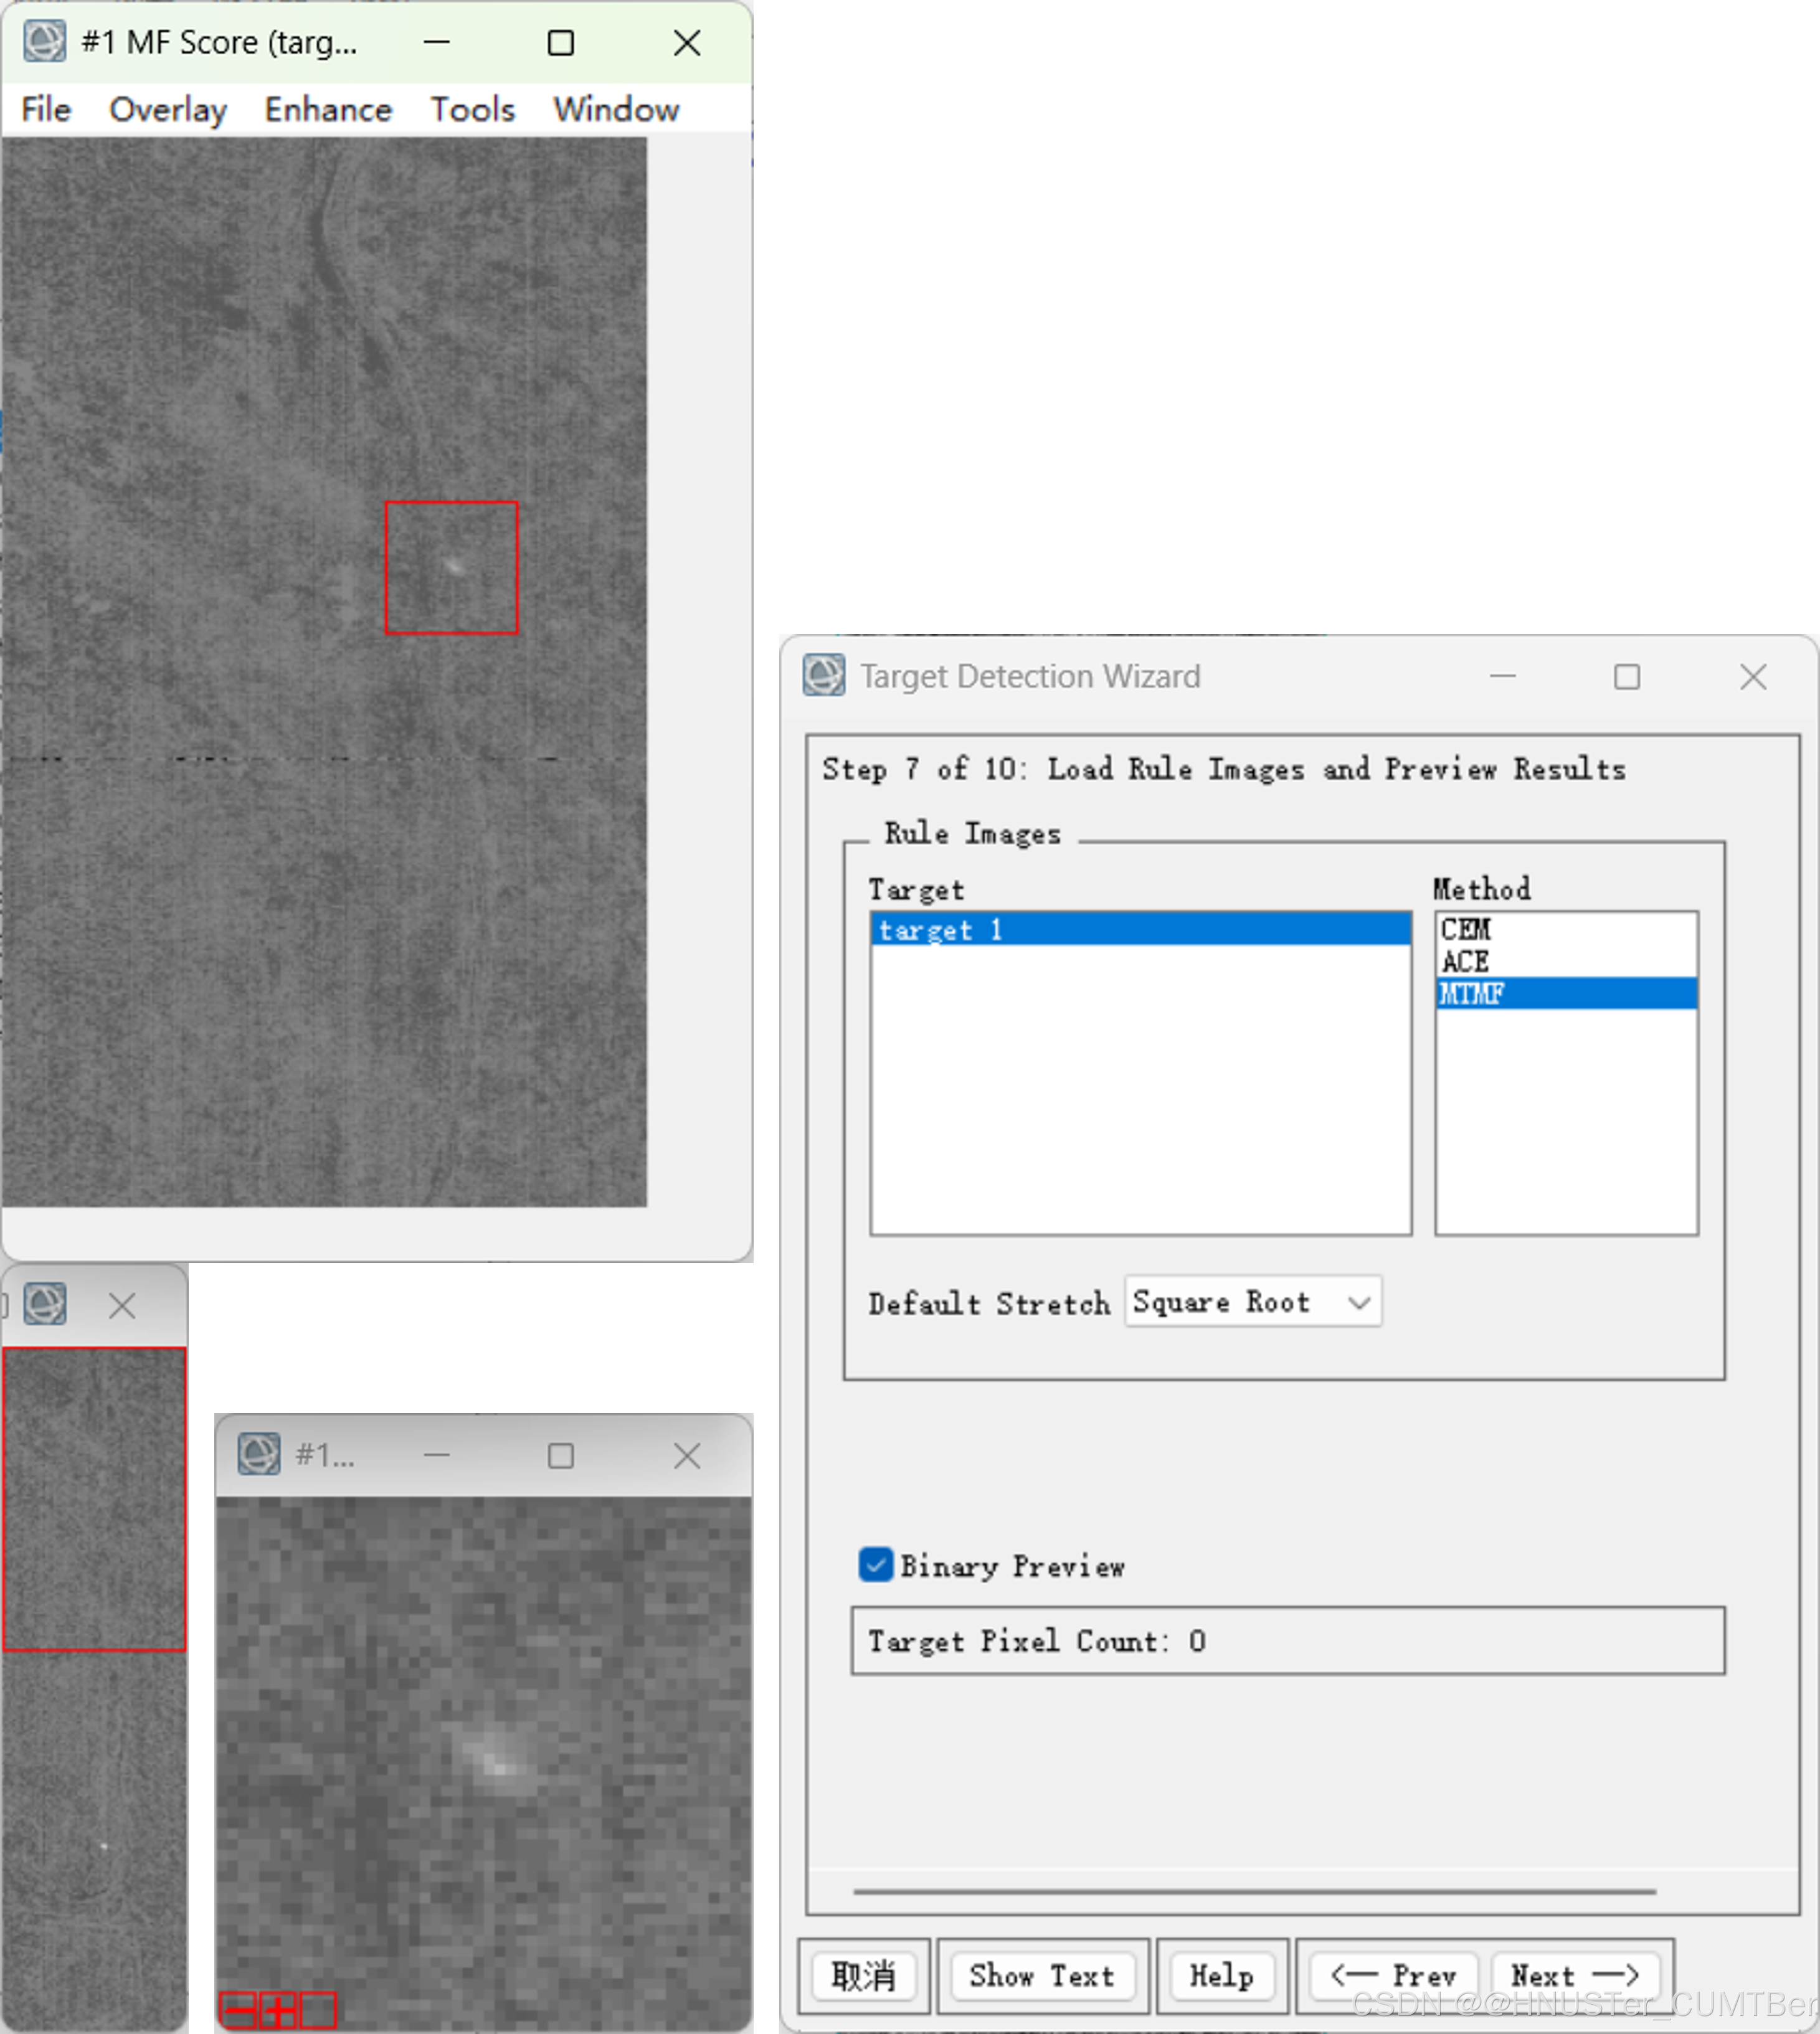Click the ENVI icon in the Scroll window title bar

tap(45, 1304)
